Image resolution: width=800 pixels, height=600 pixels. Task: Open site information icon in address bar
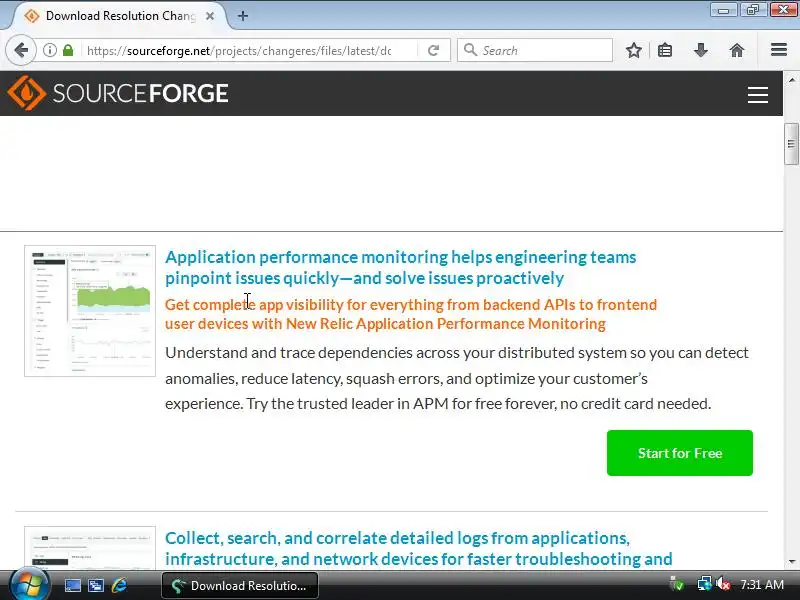49,50
